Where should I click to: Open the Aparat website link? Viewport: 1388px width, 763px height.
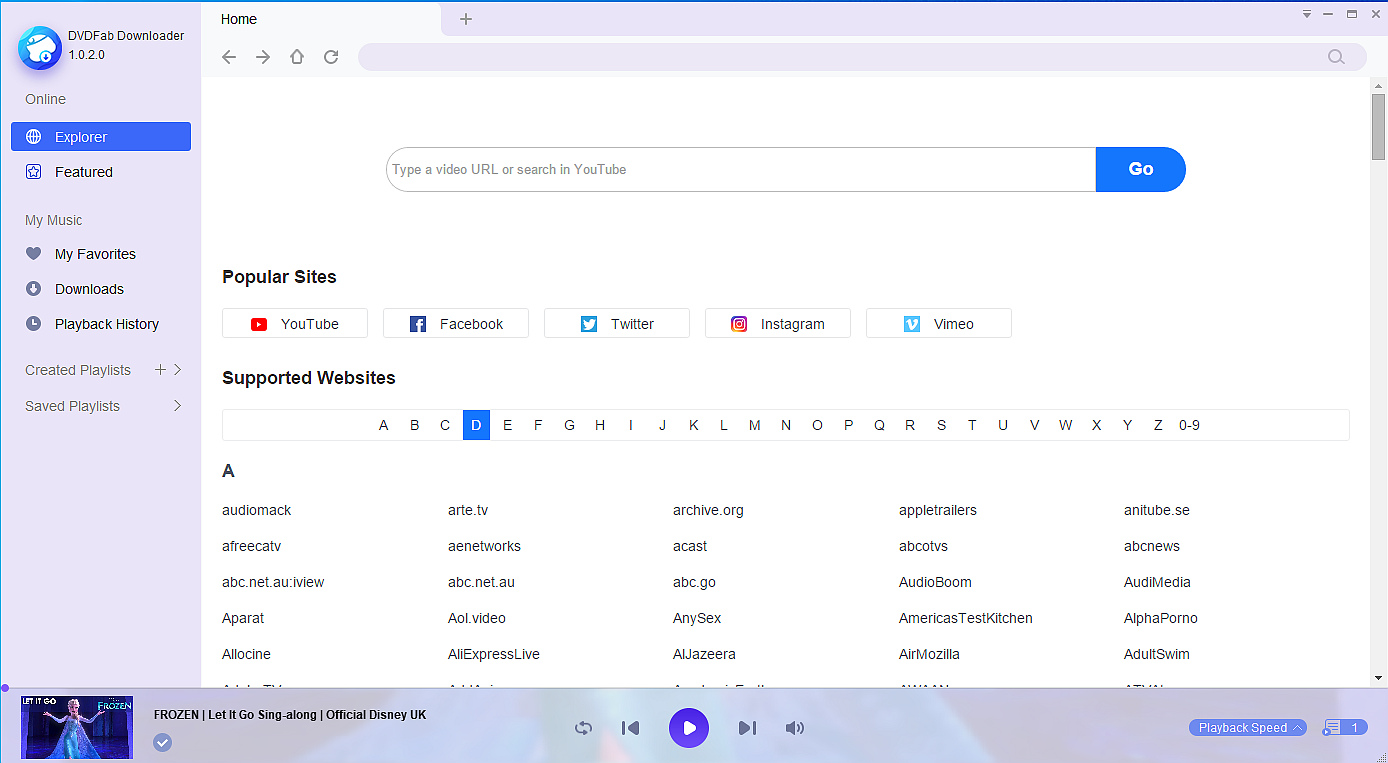tap(243, 618)
